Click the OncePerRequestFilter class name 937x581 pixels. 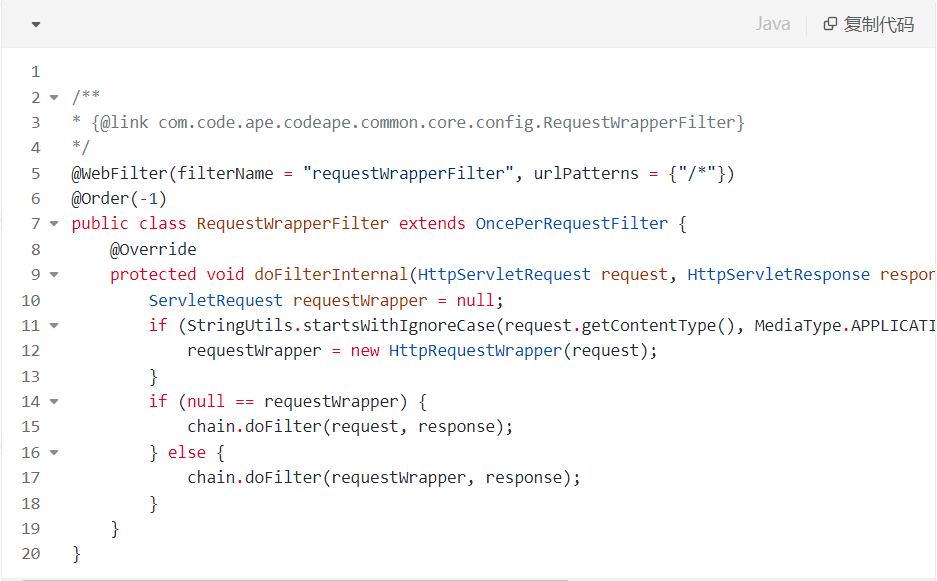tap(571, 224)
